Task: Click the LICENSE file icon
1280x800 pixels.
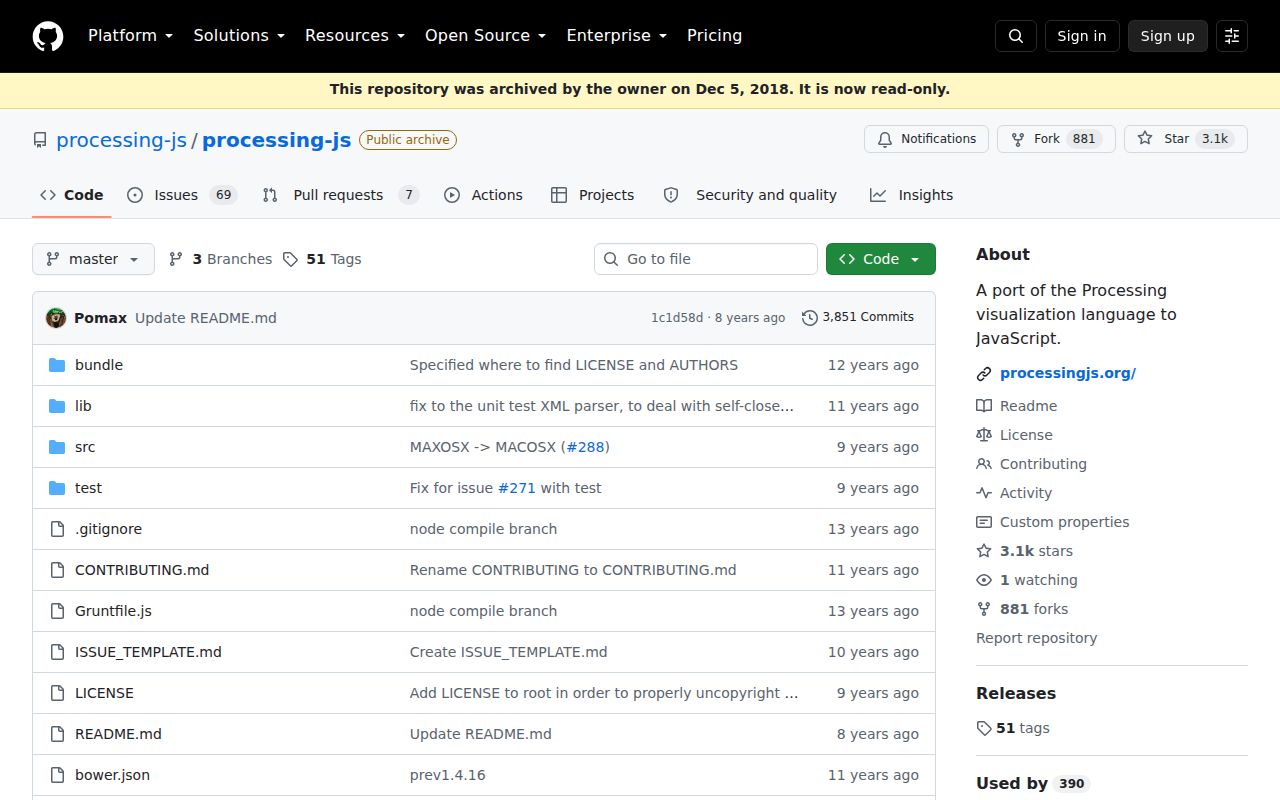Action: (x=57, y=693)
